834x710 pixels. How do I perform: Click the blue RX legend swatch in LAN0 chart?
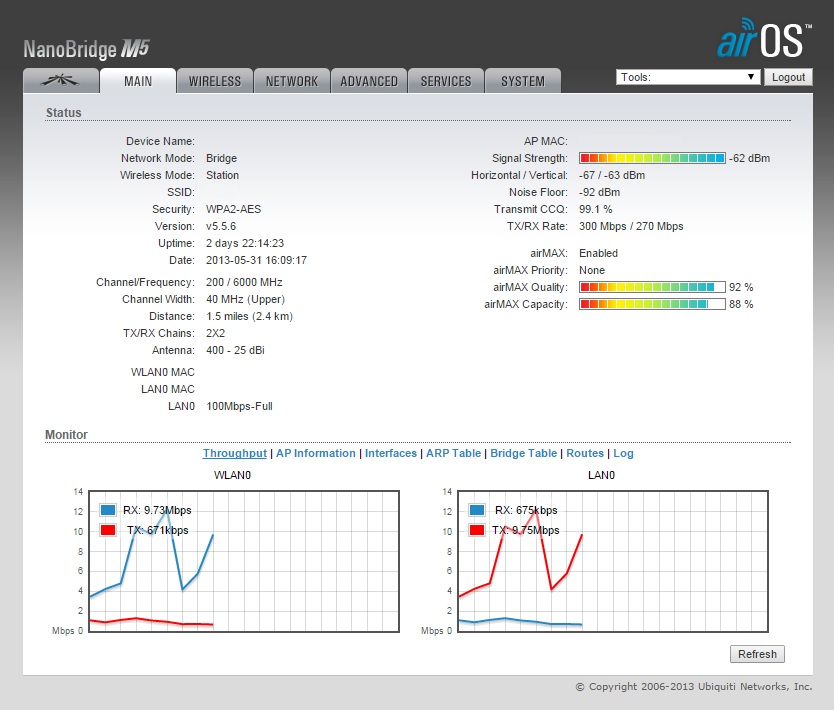pyautogui.click(x=477, y=510)
